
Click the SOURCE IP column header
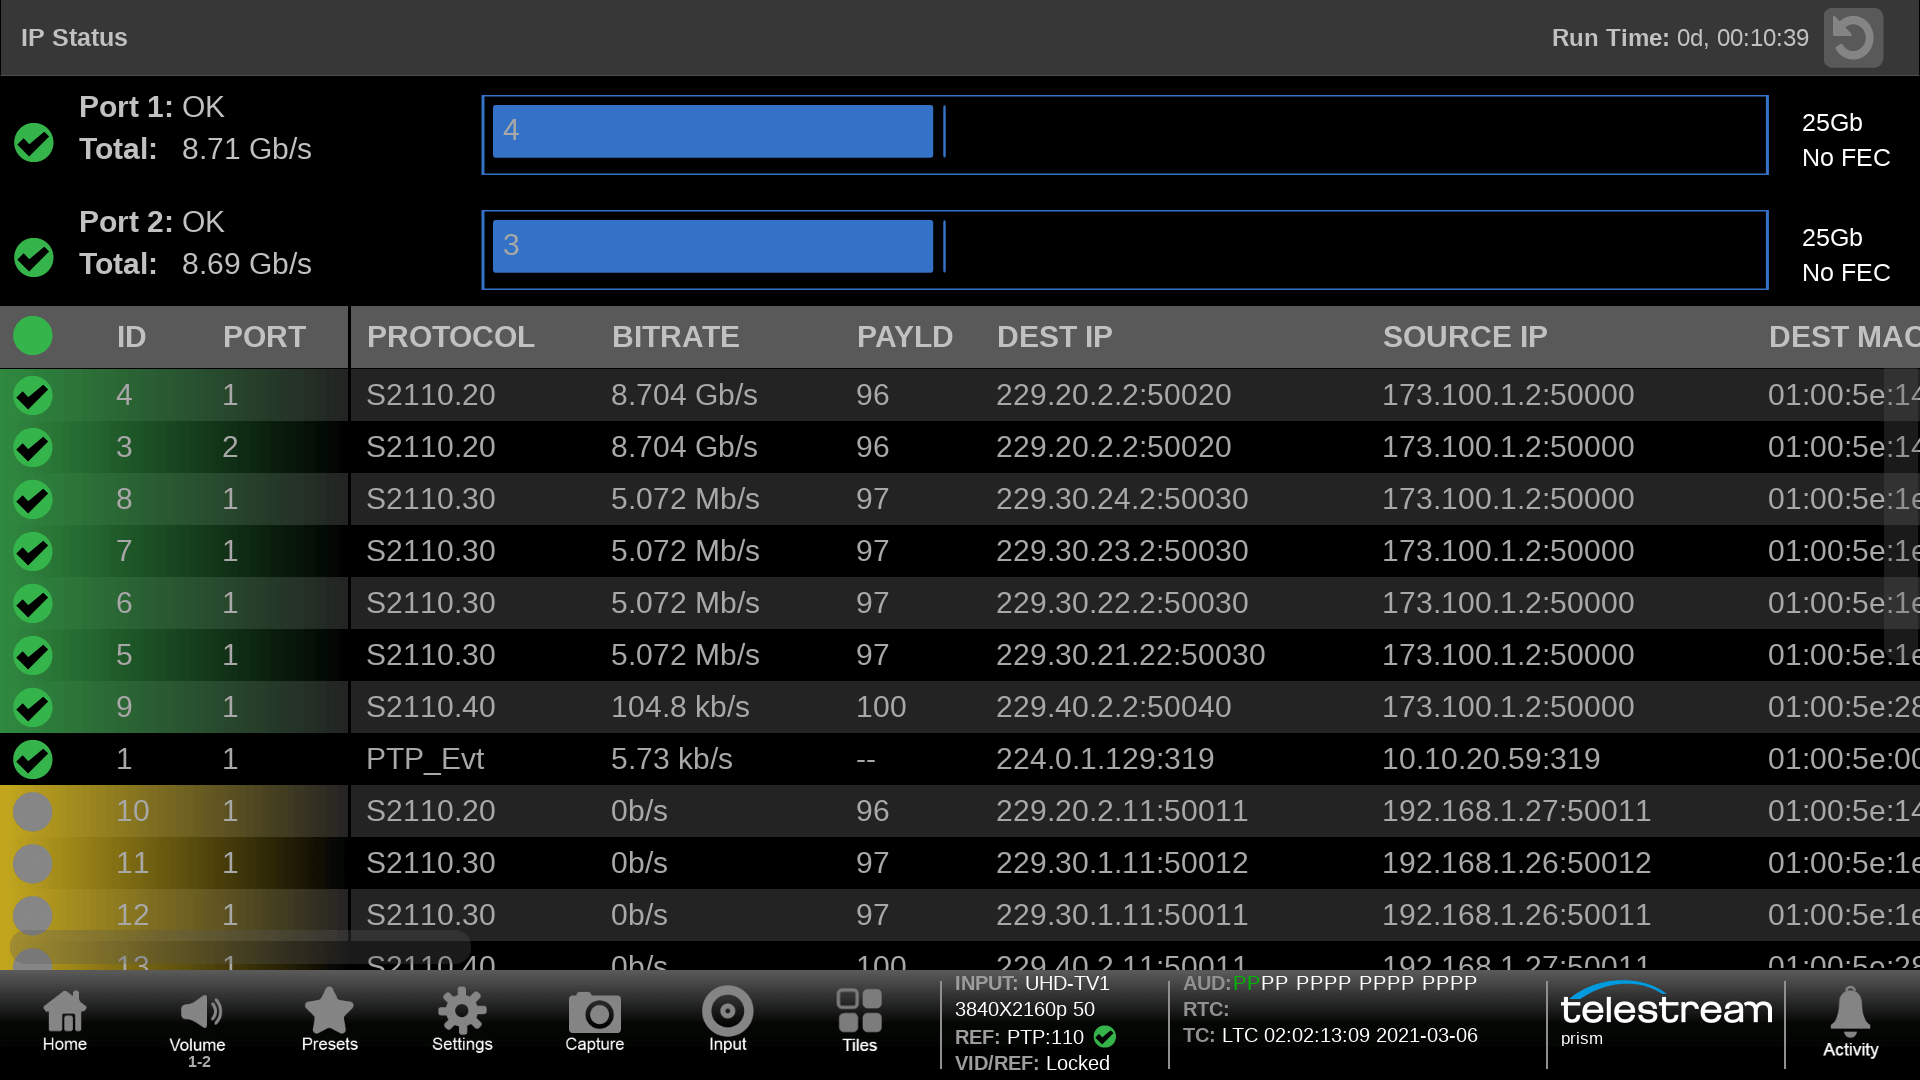(1464, 337)
